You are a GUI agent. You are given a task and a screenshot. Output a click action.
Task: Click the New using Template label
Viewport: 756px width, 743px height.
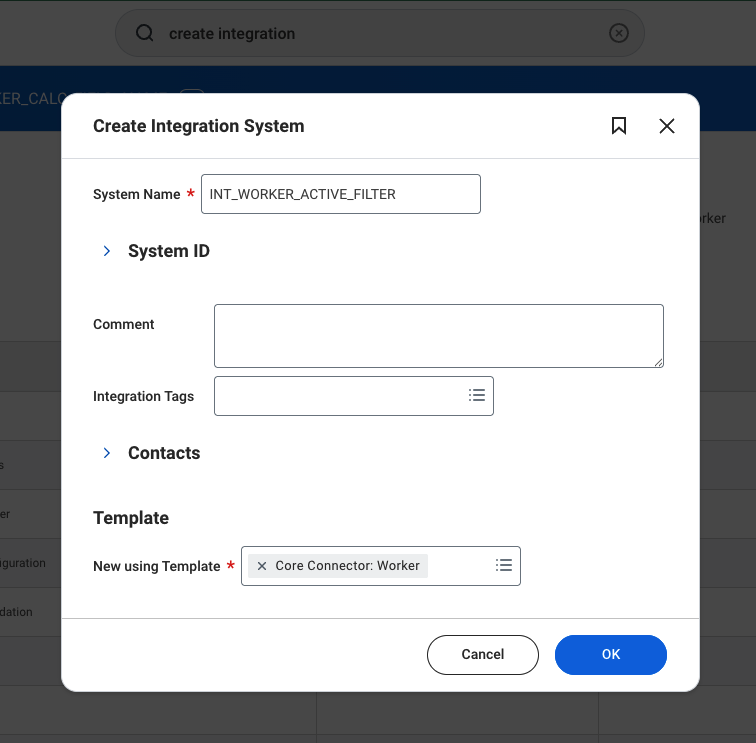[x=156, y=566]
